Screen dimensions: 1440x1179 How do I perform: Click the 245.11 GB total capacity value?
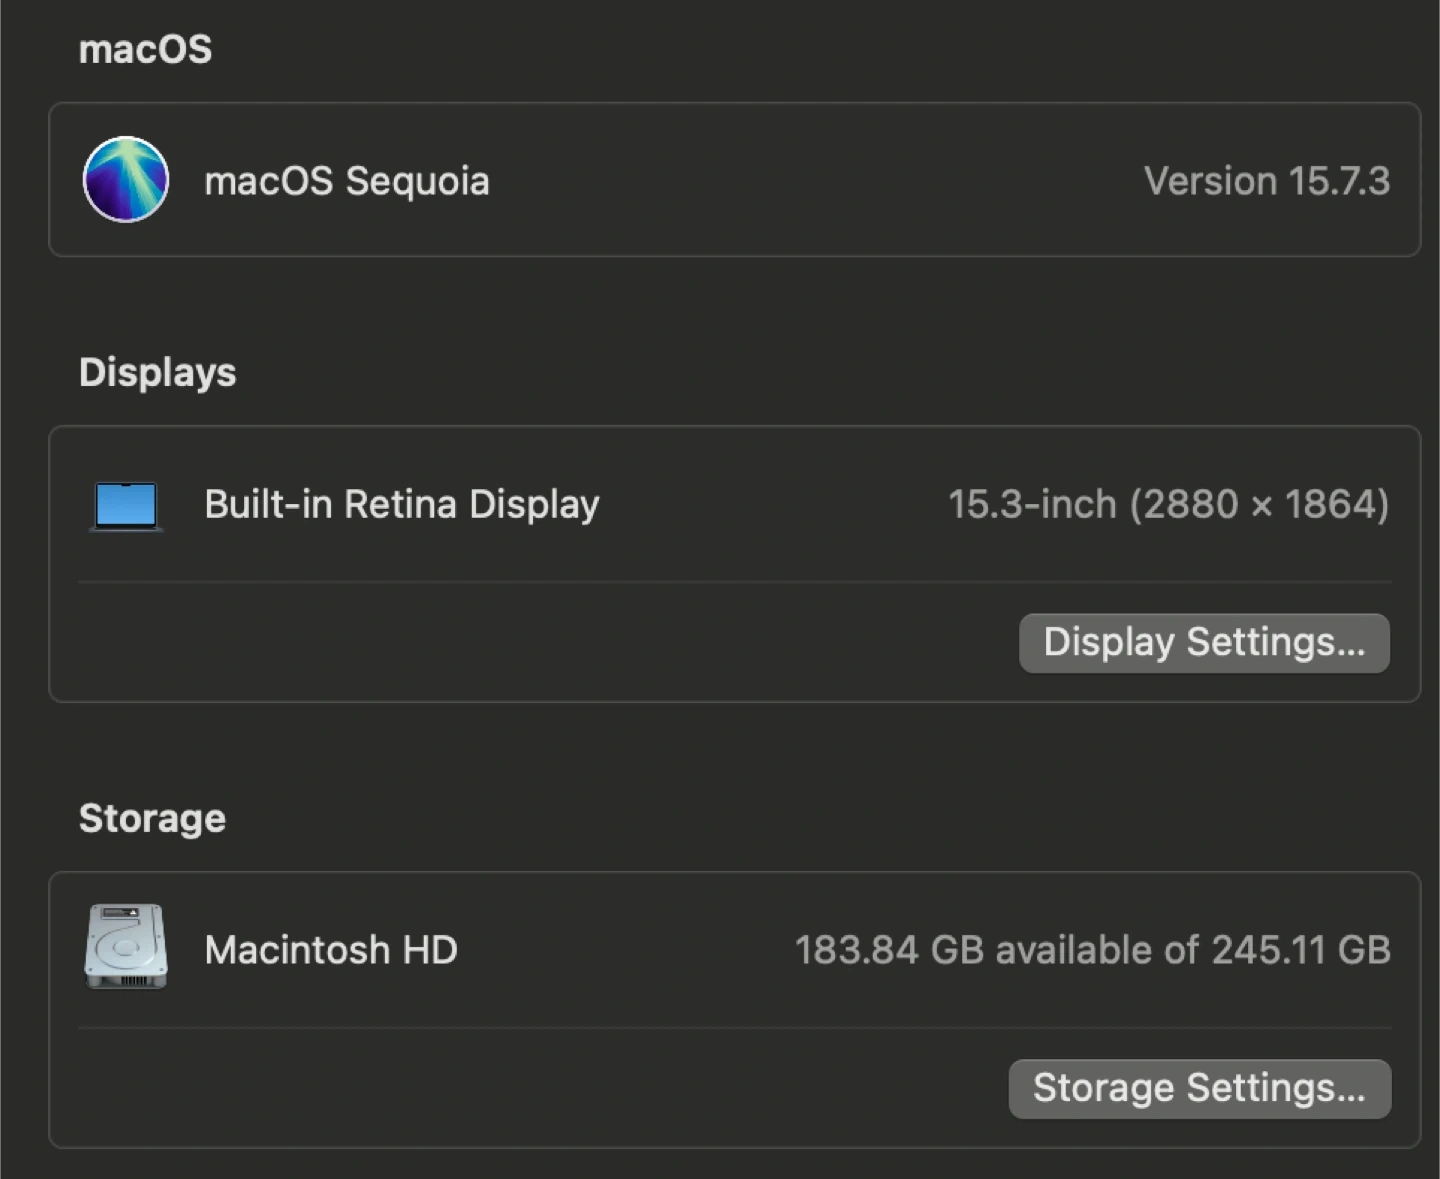(1300, 950)
